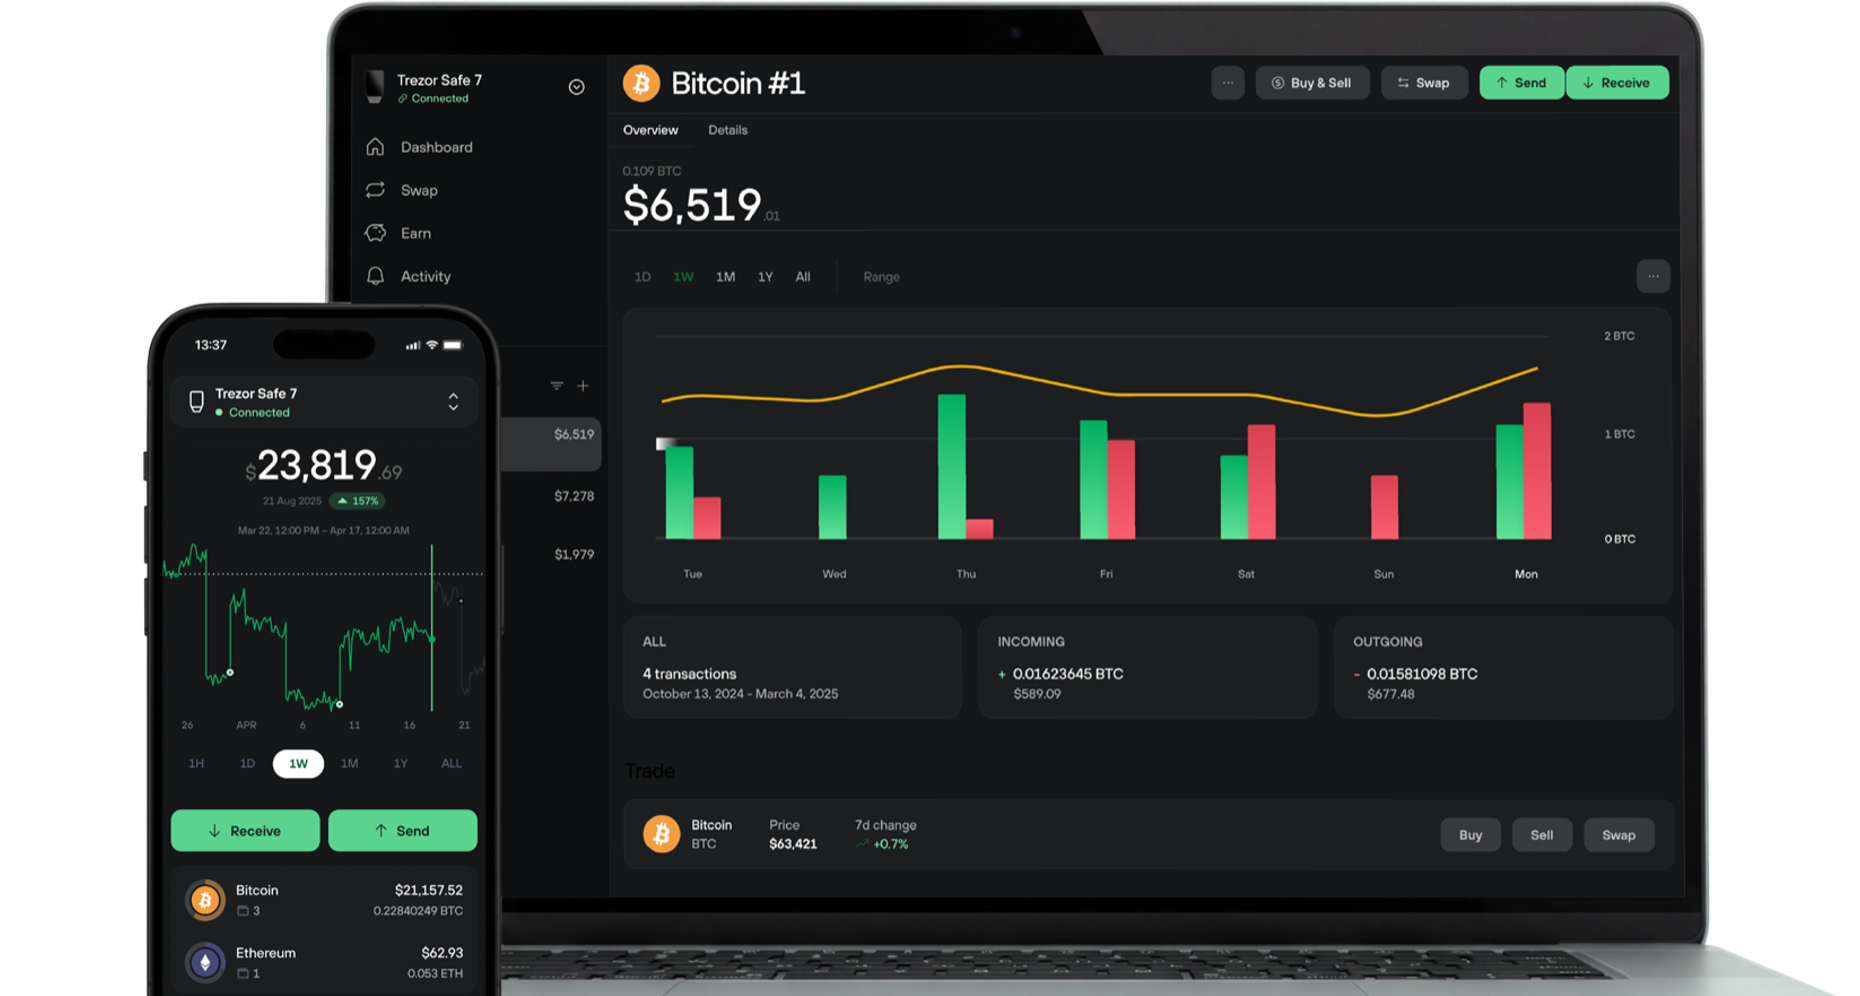Select 1M chart range on laptop

(725, 277)
